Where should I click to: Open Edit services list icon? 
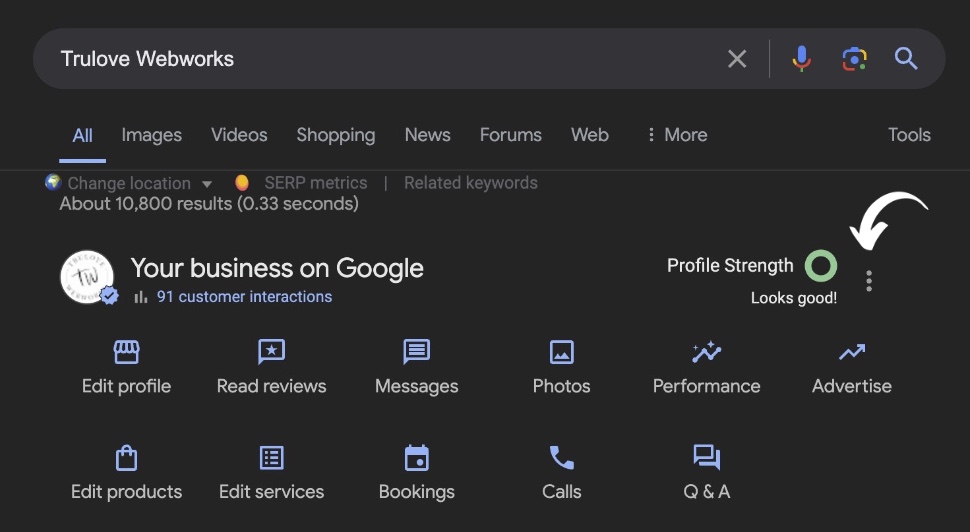[272, 458]
